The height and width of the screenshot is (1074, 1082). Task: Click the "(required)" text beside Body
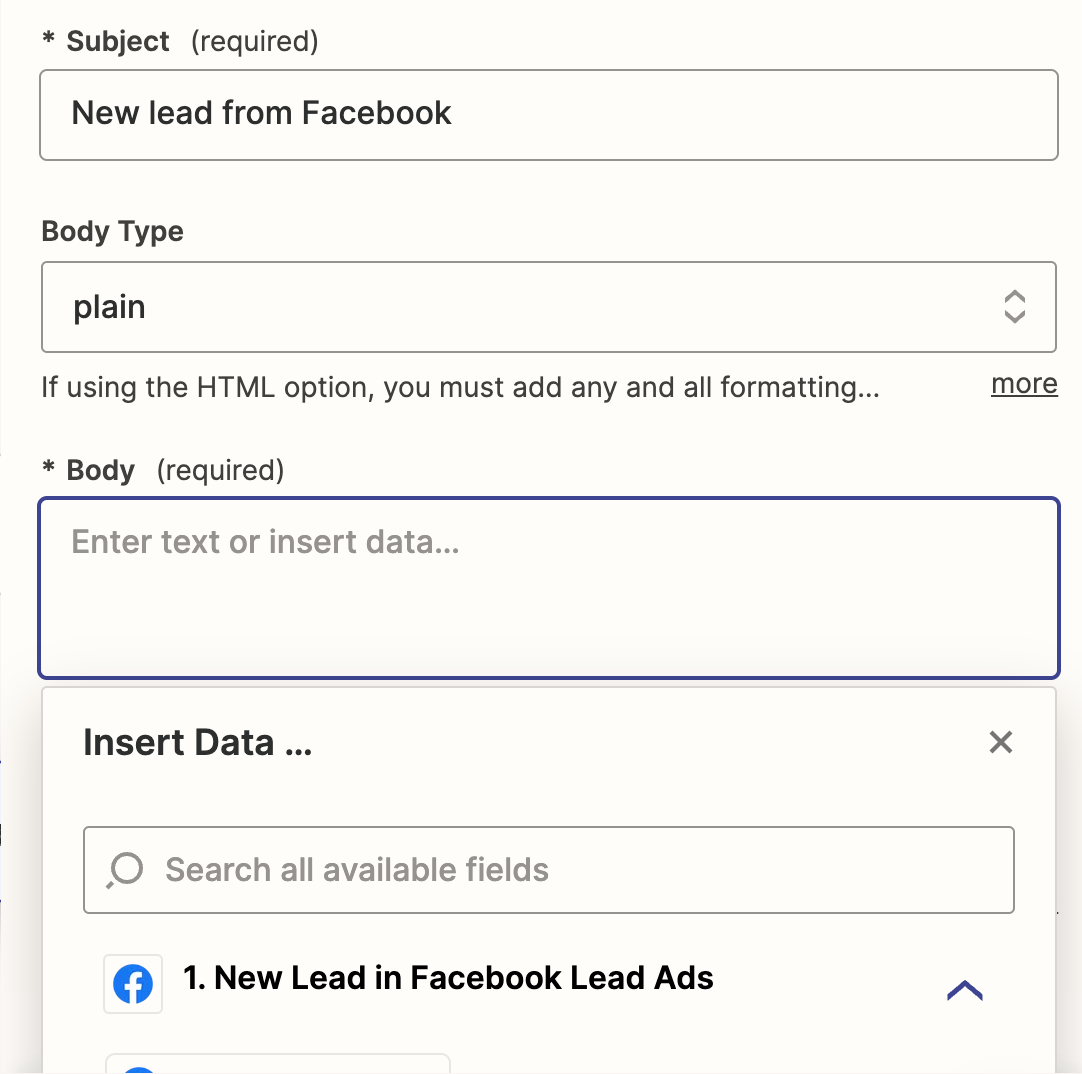click(220, 470)
